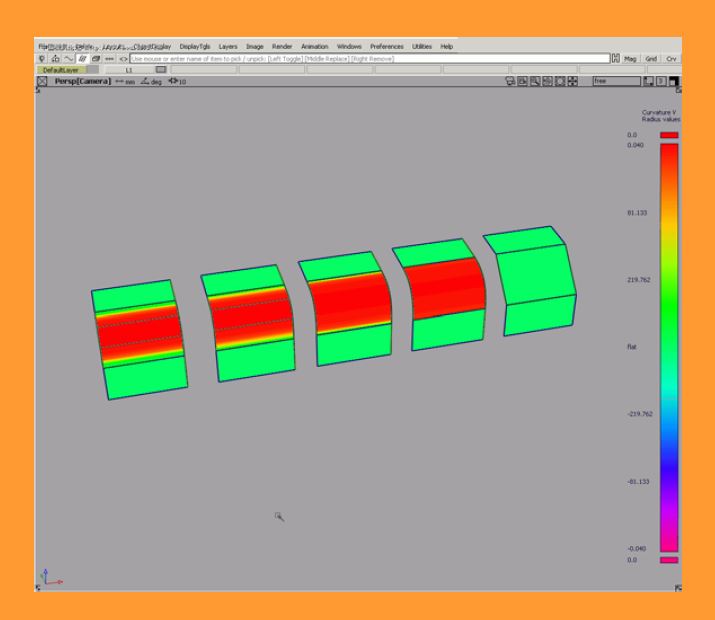Open the Preferences menu

387,46
